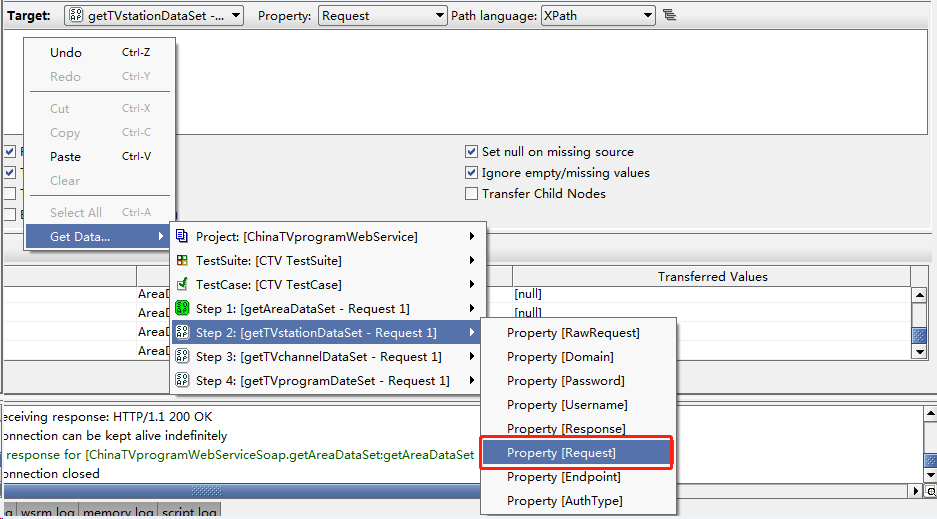Click the 'connection closed' log line
937x519 pixels.
point(51,474)
